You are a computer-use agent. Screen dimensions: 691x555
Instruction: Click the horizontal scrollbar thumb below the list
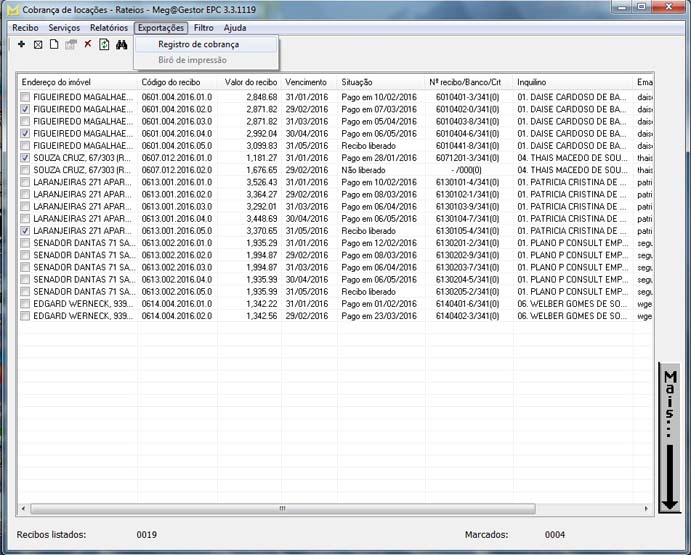coord(282,509)
